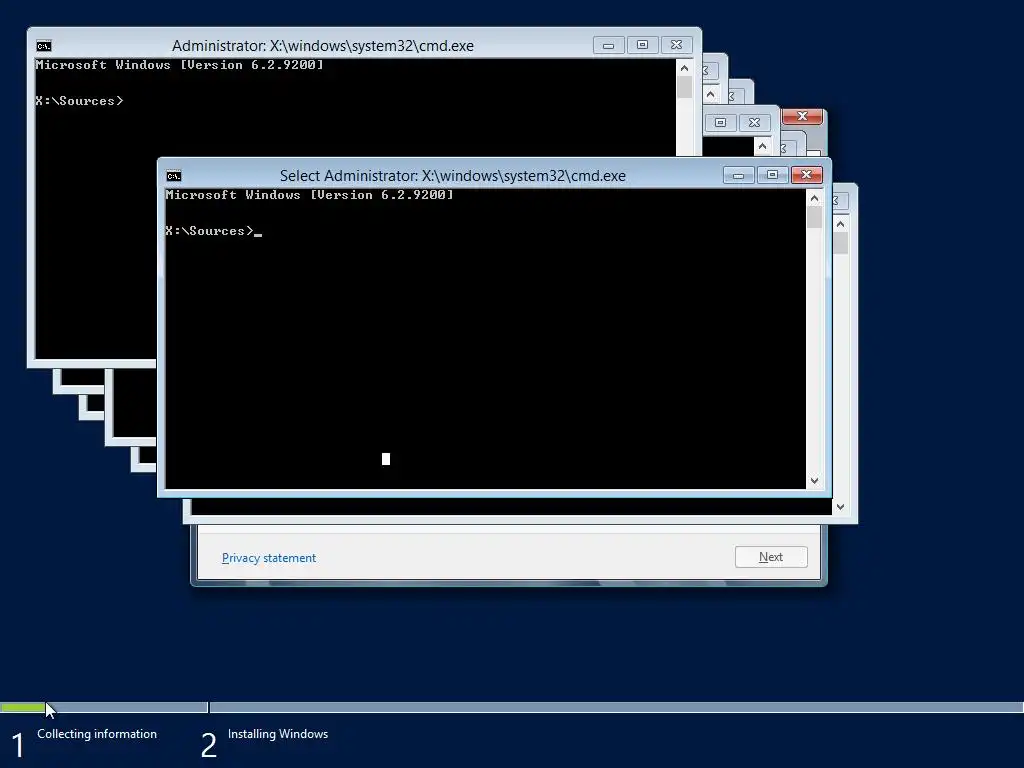Click the scroll-down arrow in the Select Administrator window
This screenshot has height=768, width=1024.
[814, 481]
